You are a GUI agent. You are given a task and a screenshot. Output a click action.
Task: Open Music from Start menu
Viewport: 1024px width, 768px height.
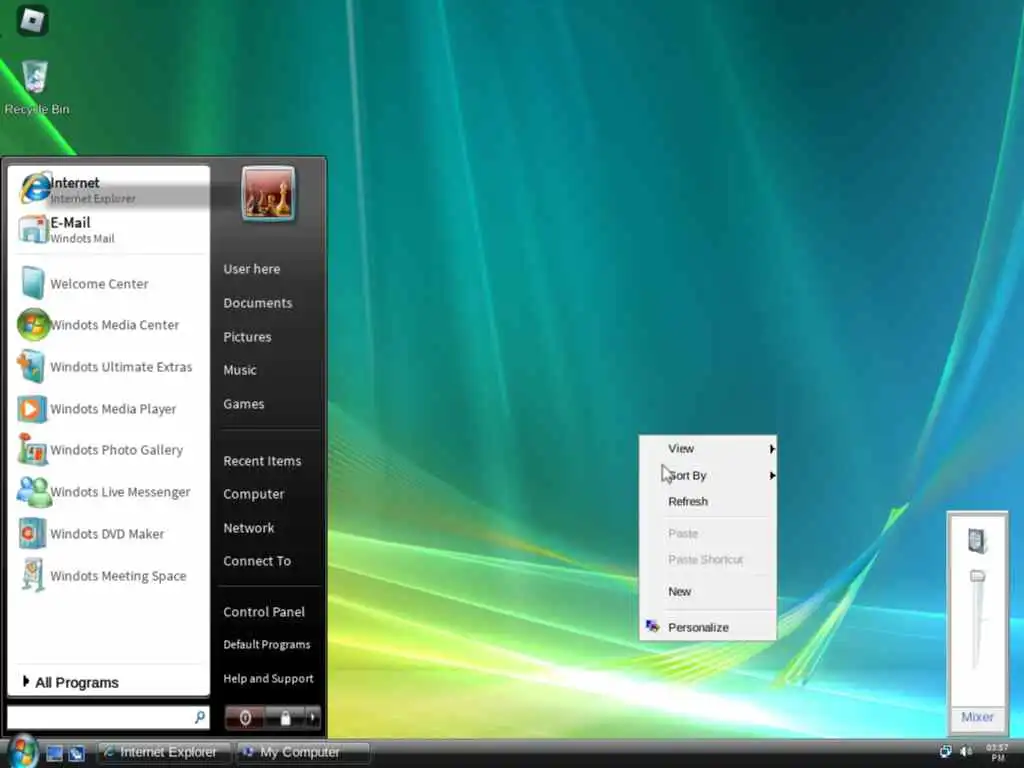pyautogui.click(x=240, y=370)
